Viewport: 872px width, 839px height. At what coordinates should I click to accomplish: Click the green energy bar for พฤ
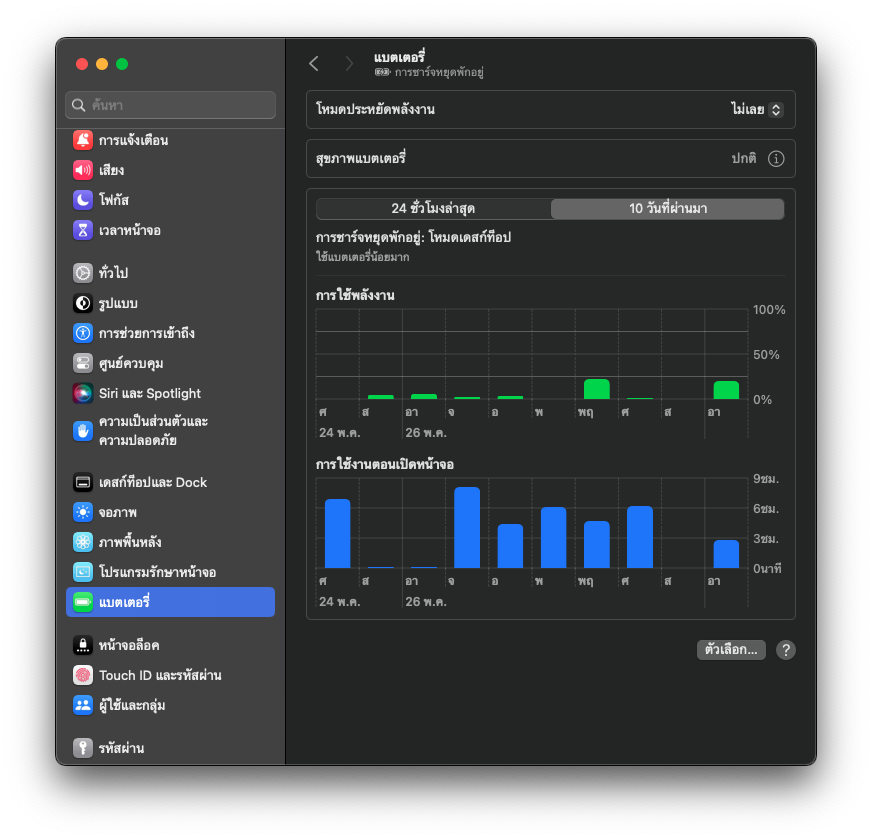tap(597, 389)
